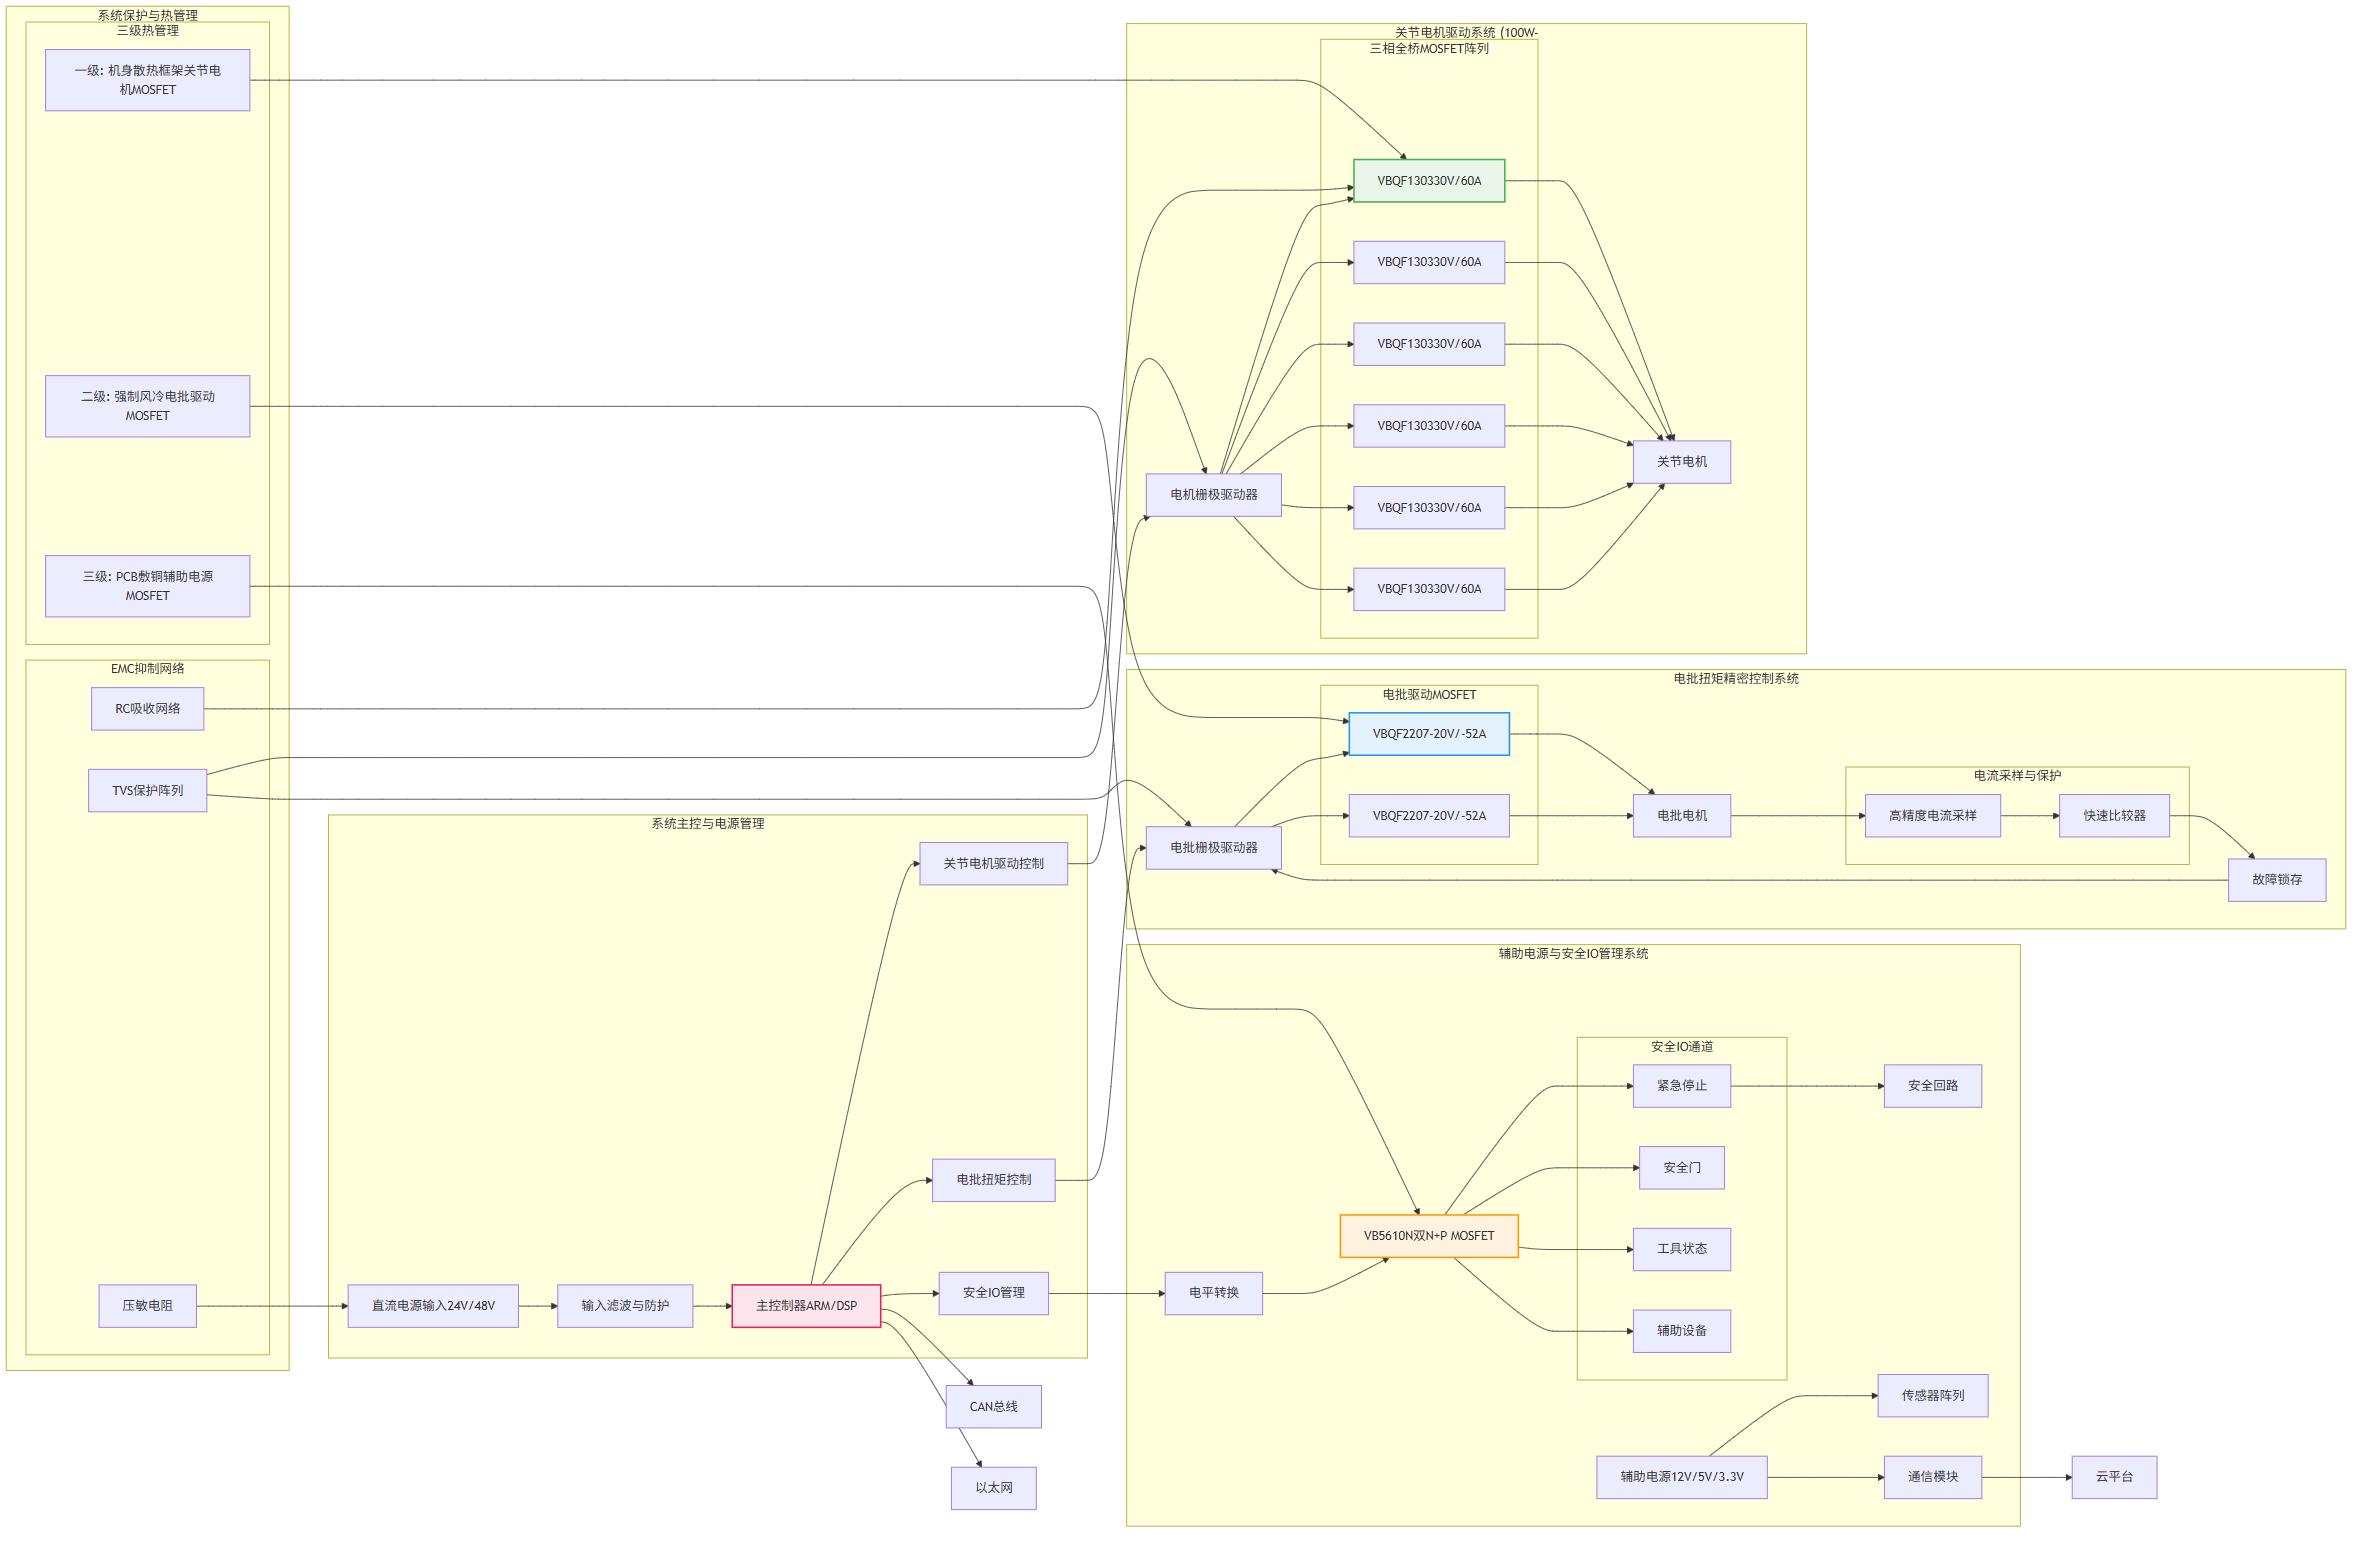Select the 以太网 node
The width and height of the screenshot is (2368, 1544).
click(x=992, y=1488)
